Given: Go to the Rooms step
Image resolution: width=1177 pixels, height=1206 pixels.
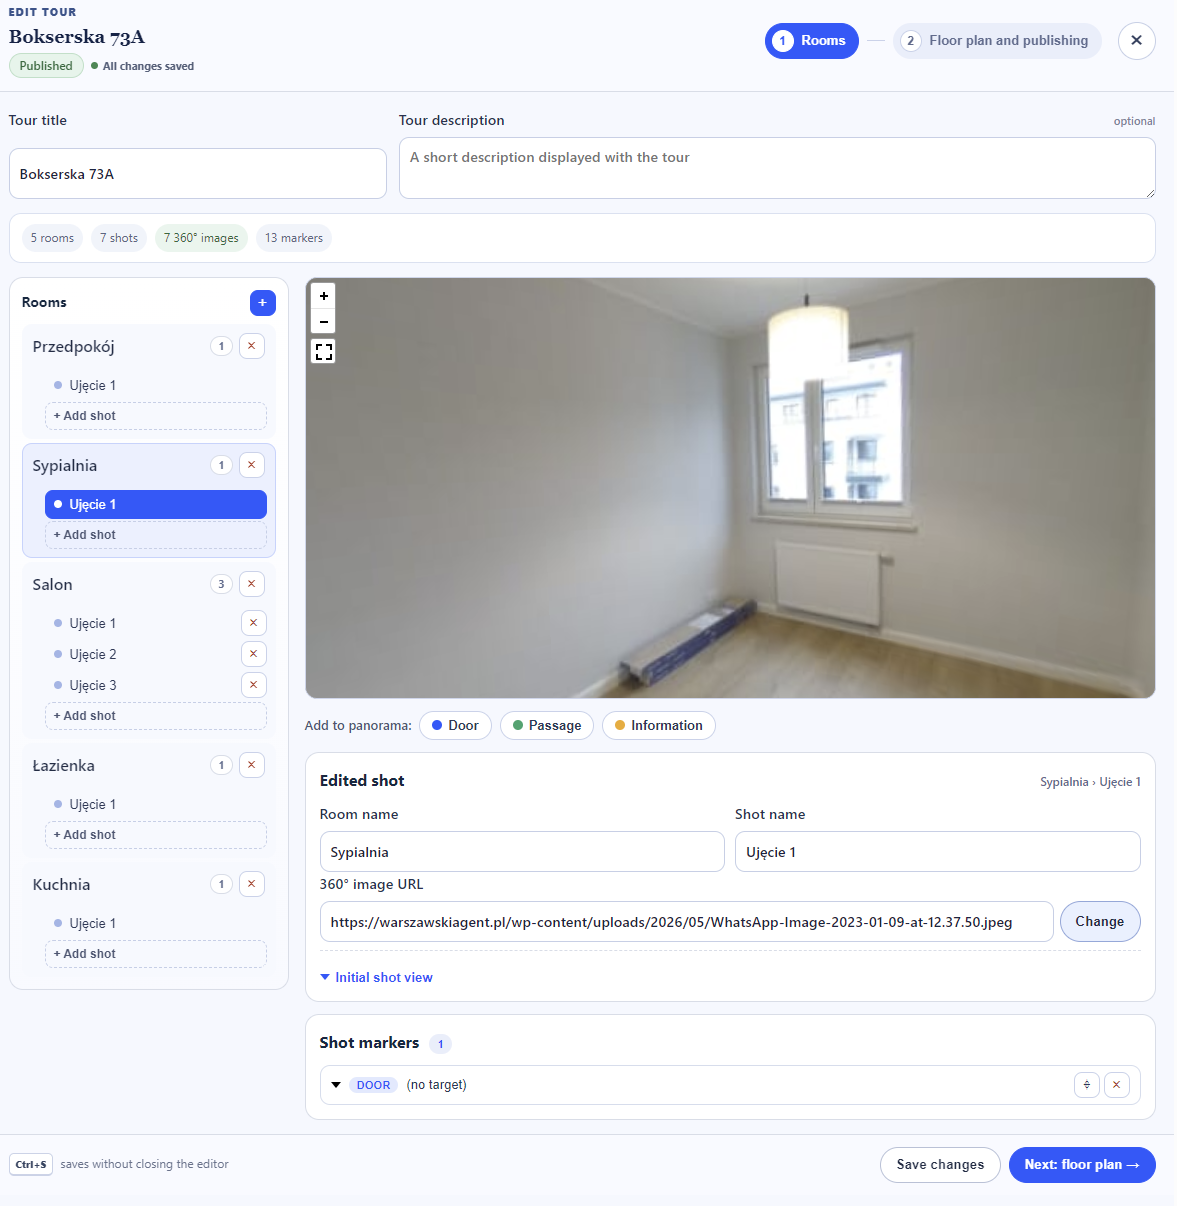Looking at the screenshot, I should [811, 41].
